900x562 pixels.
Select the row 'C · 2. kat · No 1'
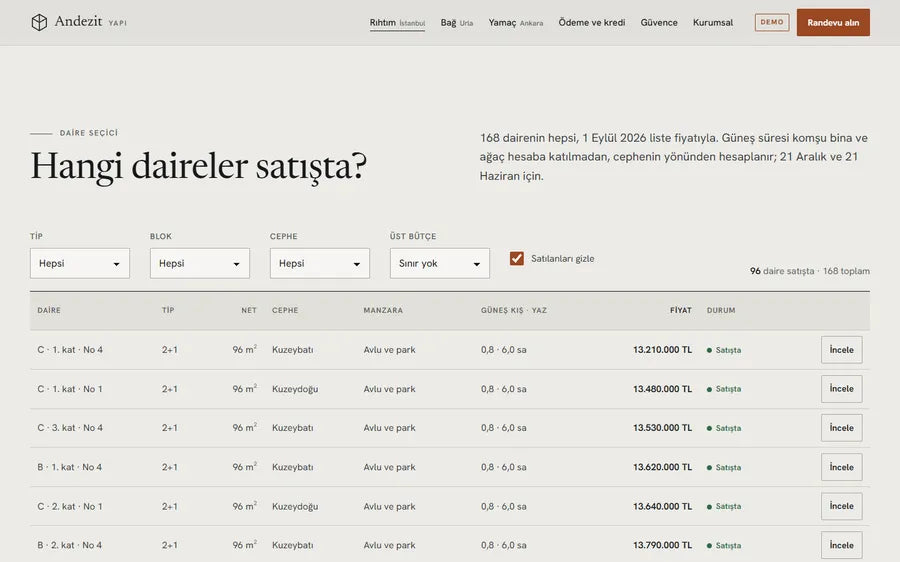point(450,506)
